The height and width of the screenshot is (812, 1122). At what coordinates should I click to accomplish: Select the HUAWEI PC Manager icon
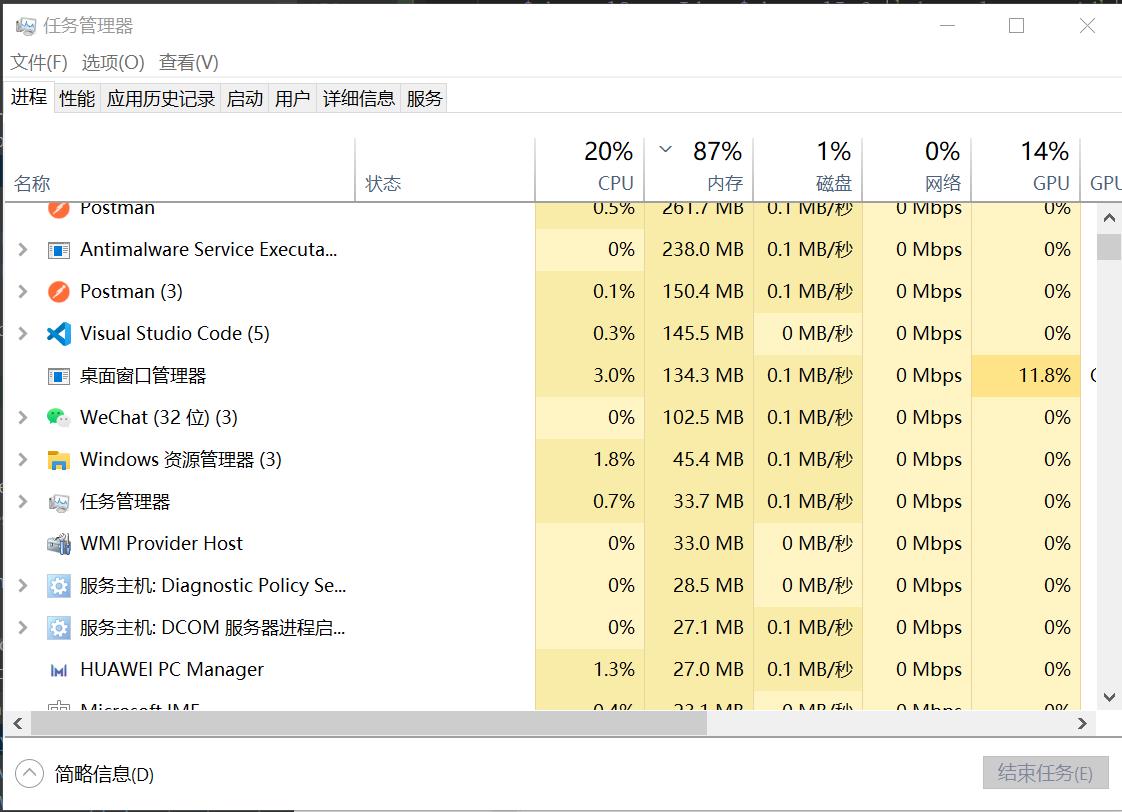coord(59,670)
